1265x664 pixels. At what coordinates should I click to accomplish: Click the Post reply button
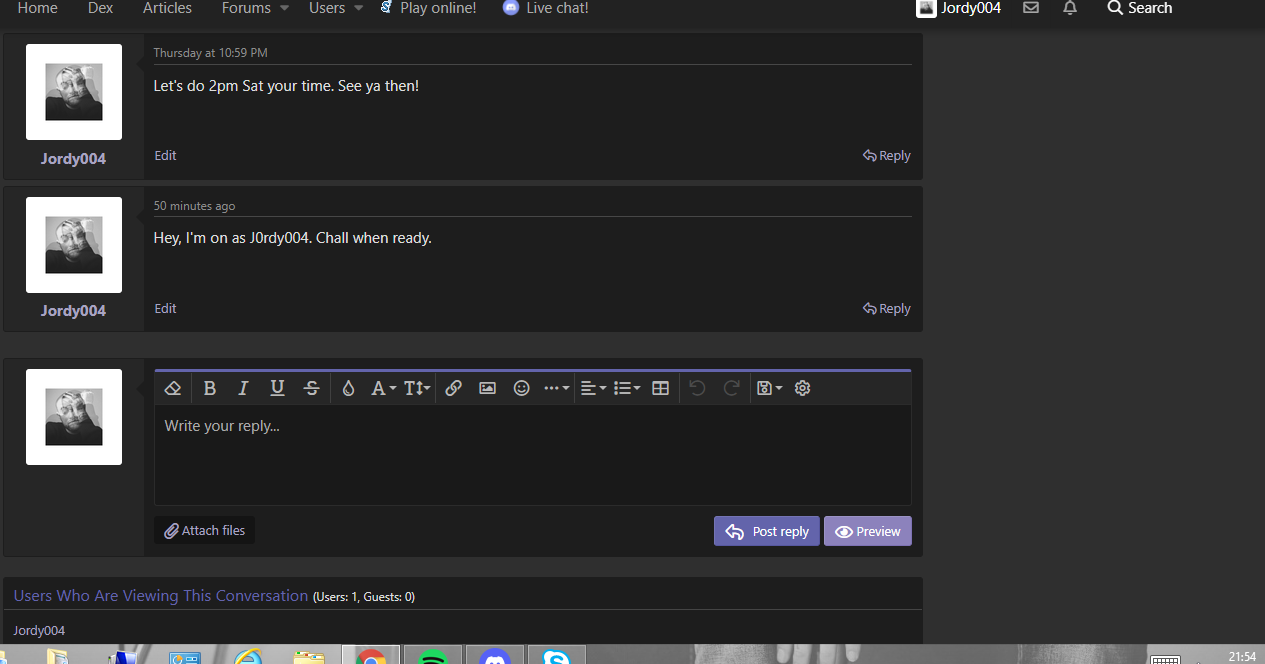tap(767, 531)
